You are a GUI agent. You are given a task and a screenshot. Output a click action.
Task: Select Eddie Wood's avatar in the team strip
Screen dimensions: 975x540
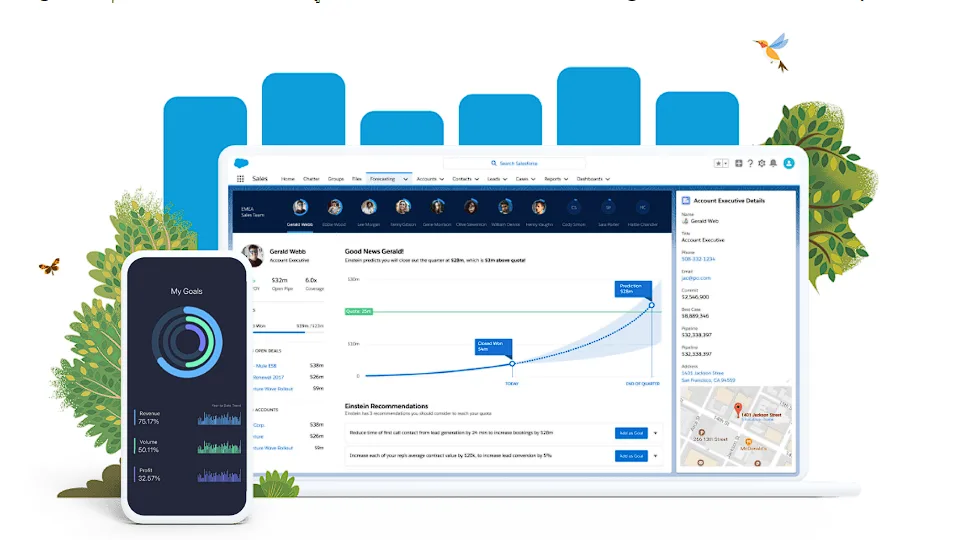point(335,207)
